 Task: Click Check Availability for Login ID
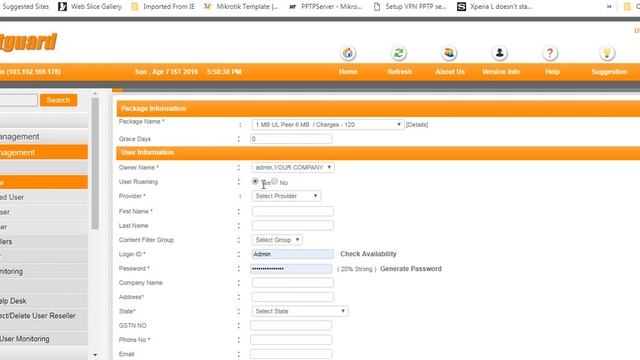(x=368, y=254)
